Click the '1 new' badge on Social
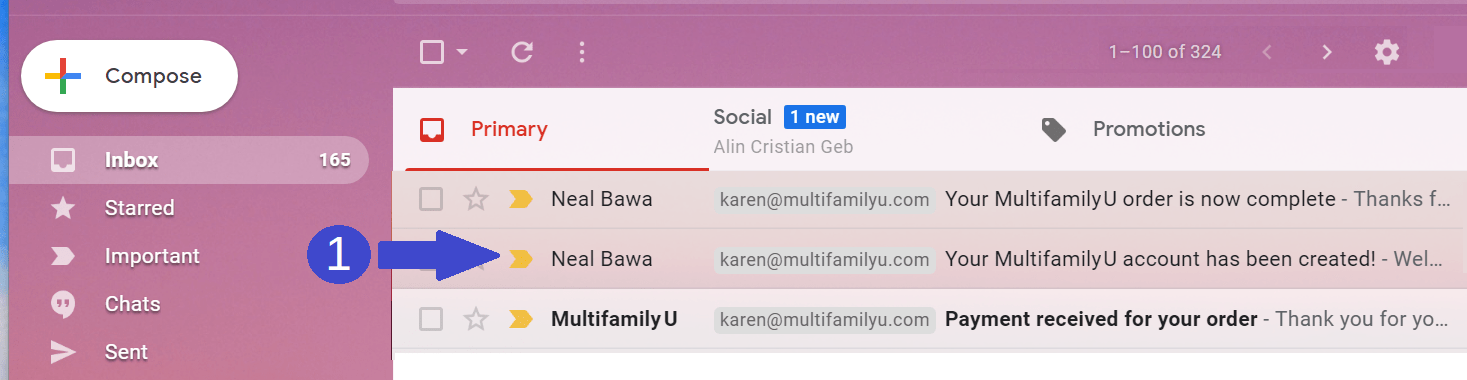Screen dimensions: 1467x380 pos(815,117)
